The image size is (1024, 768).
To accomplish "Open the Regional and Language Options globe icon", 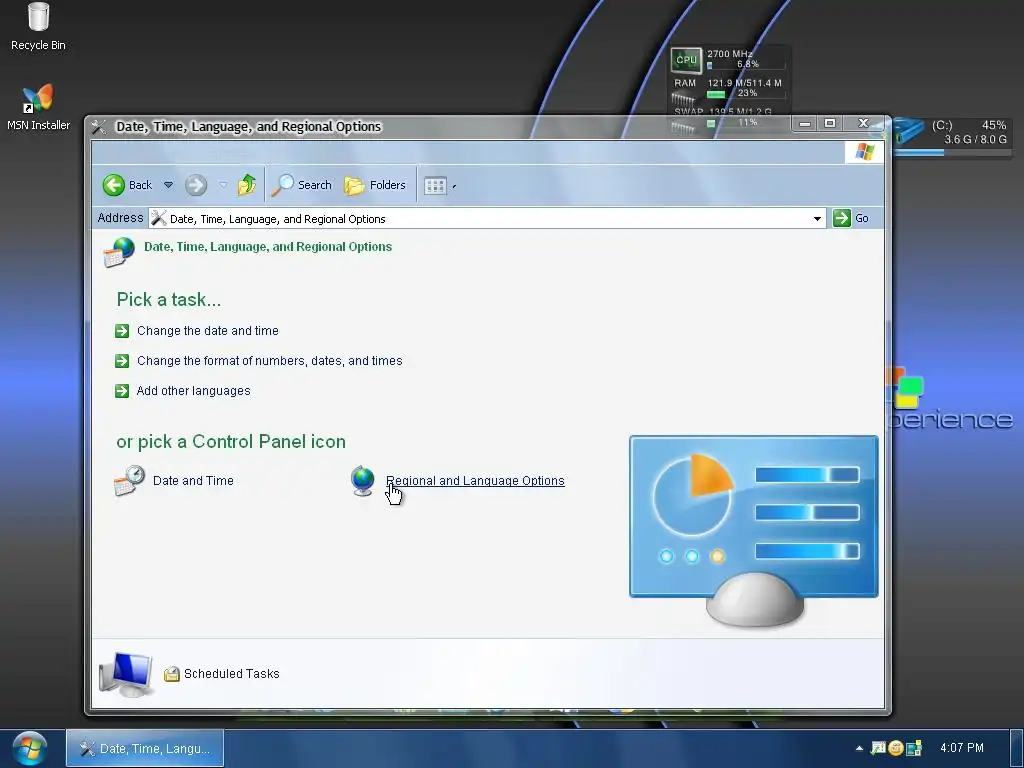I will click(x=362, y=481).
